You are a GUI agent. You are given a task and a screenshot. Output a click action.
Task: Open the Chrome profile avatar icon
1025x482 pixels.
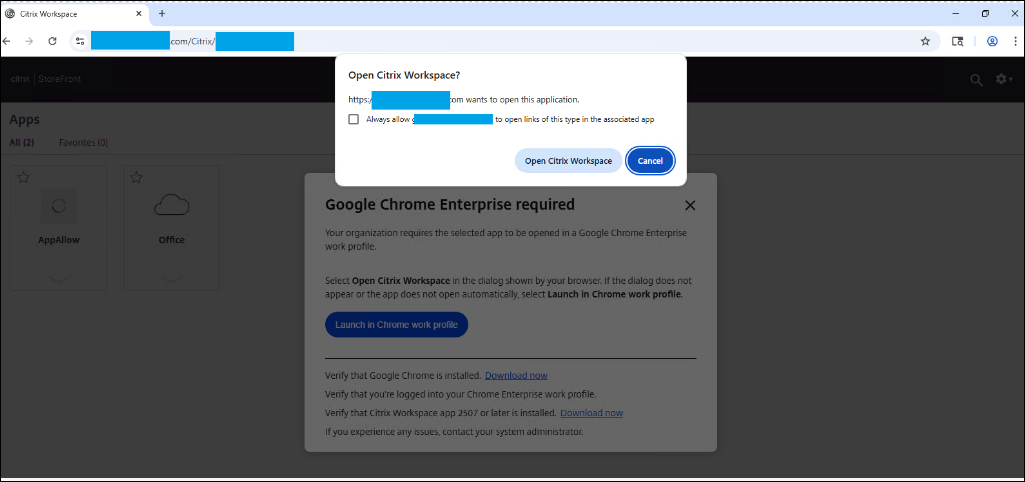(992, 41)
